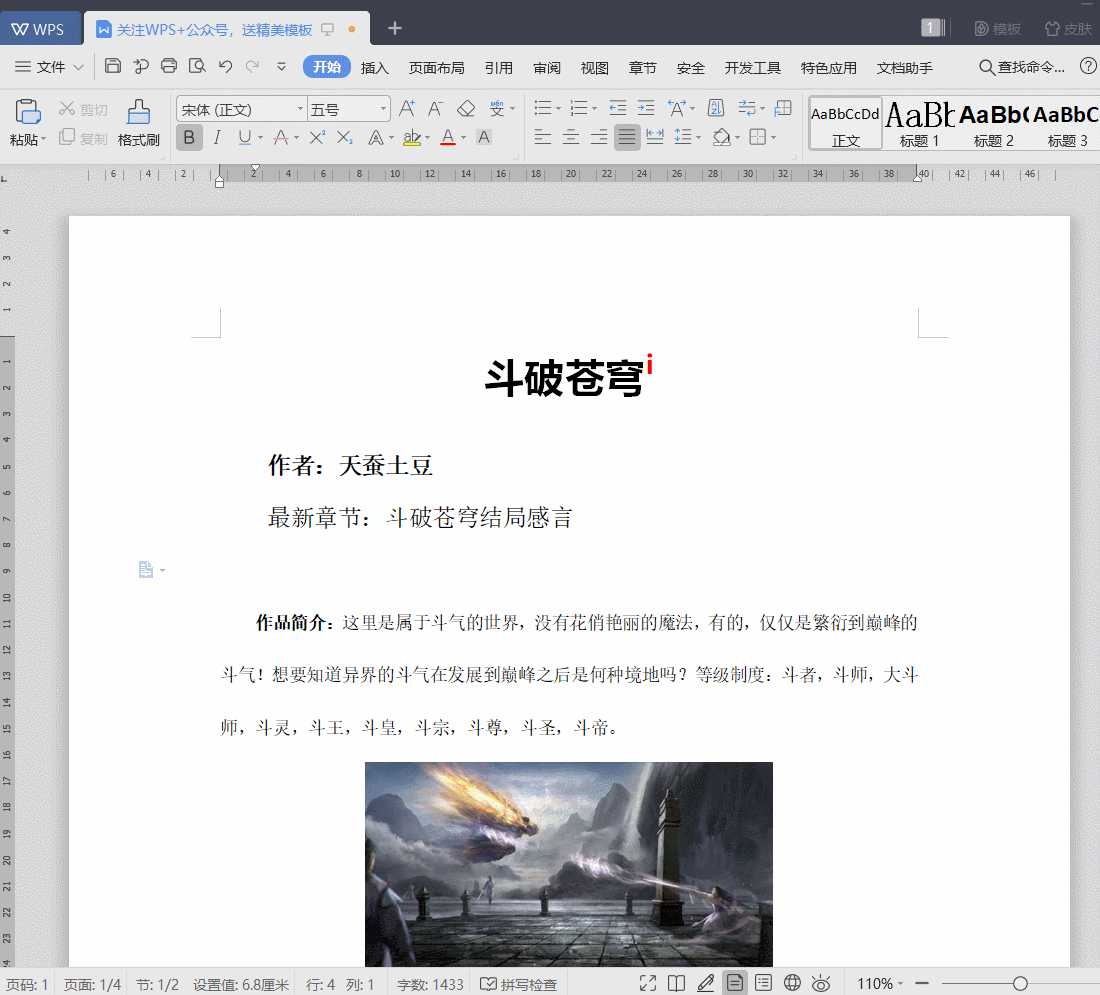Click the 皮肤 skin button

point(1068,29)
